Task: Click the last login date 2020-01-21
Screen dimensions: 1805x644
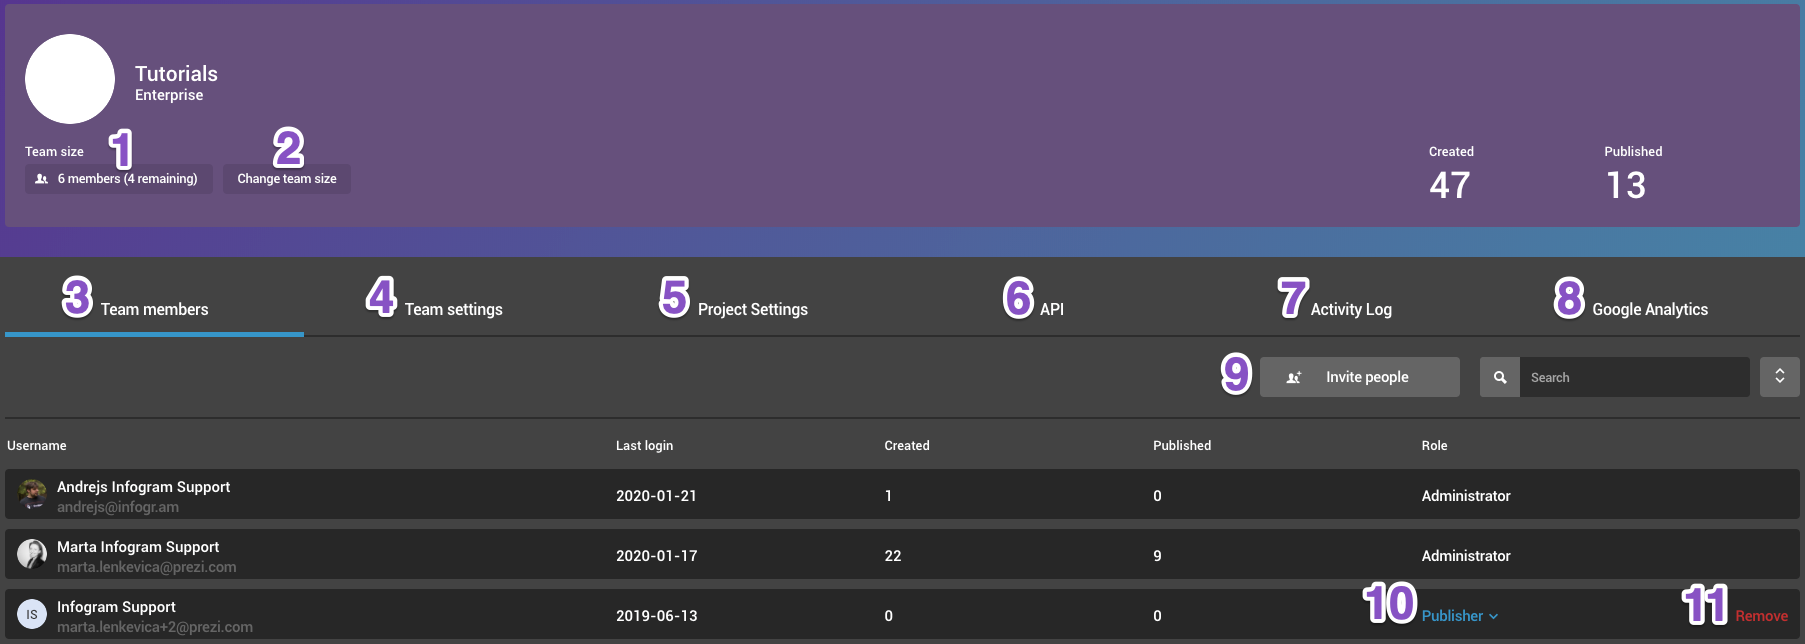Action: 656,496
